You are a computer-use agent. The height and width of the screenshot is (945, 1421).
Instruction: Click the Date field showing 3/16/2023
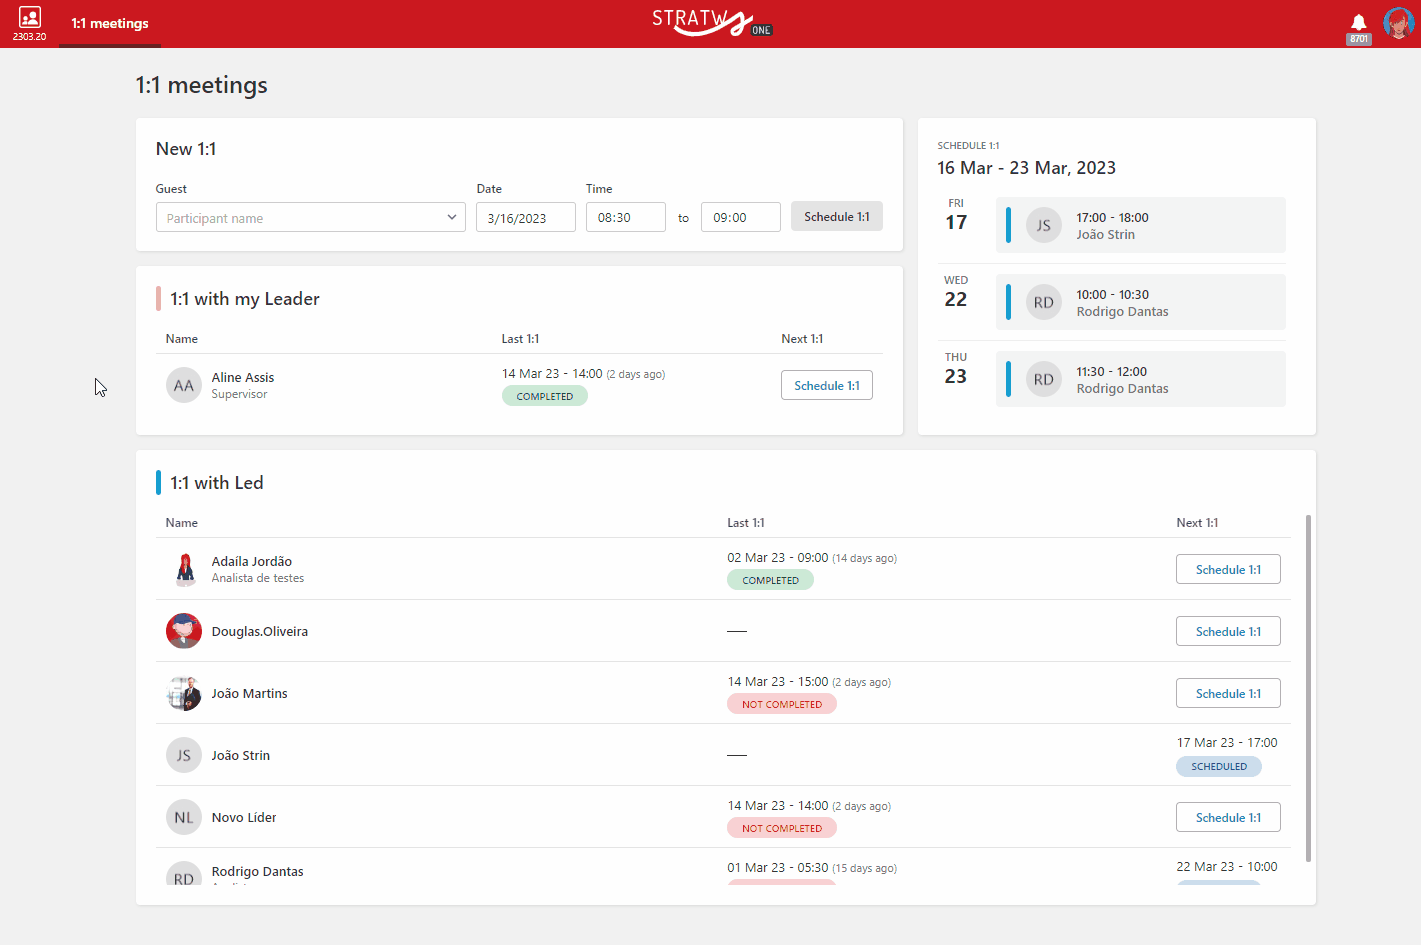[x=526, y=218]
